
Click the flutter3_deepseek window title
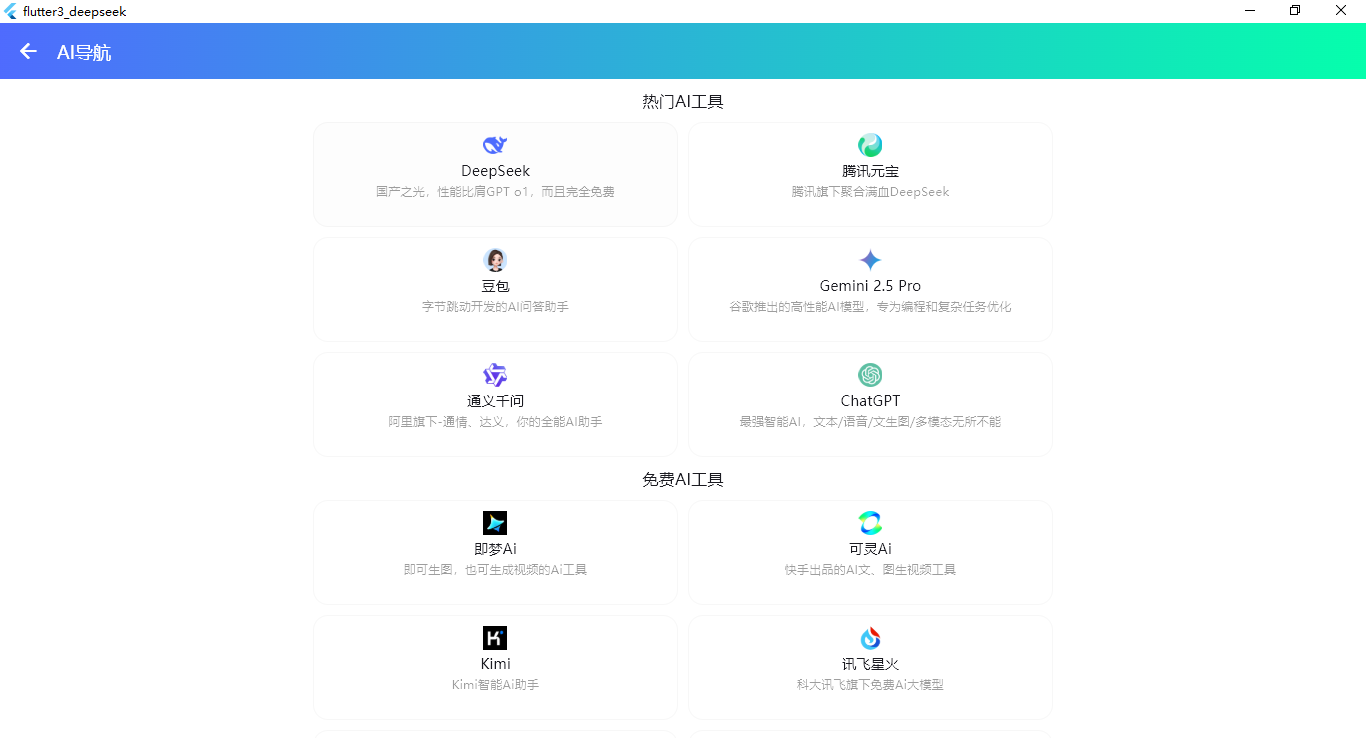[75, 11]
